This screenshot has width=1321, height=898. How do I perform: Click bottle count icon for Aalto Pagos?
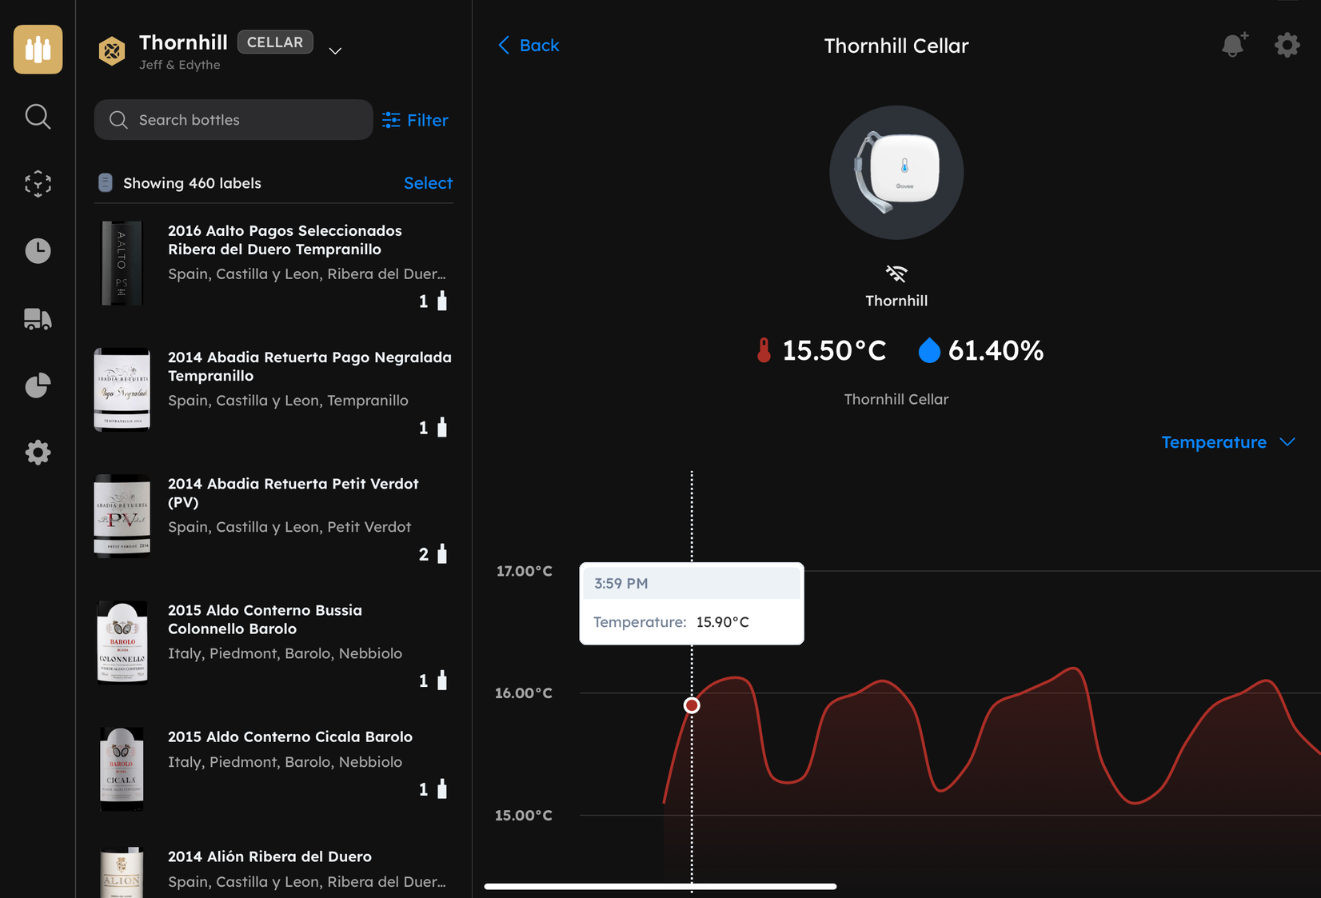tap(442, 300)
